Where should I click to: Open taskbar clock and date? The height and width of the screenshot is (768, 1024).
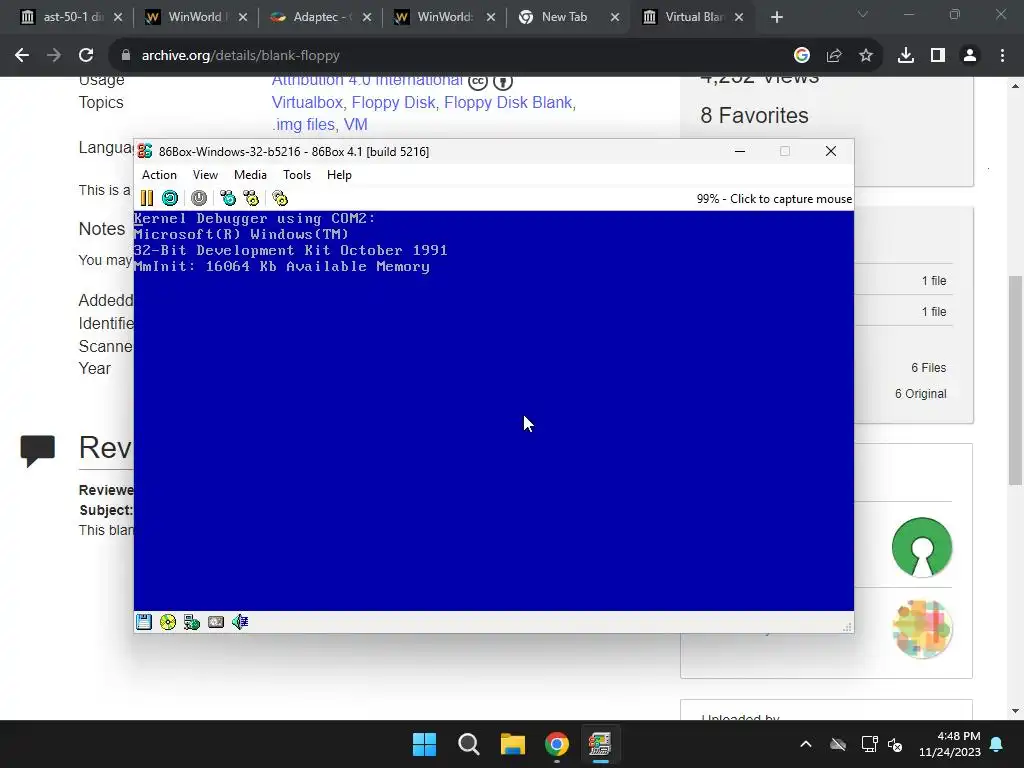(x=950, y=744)
